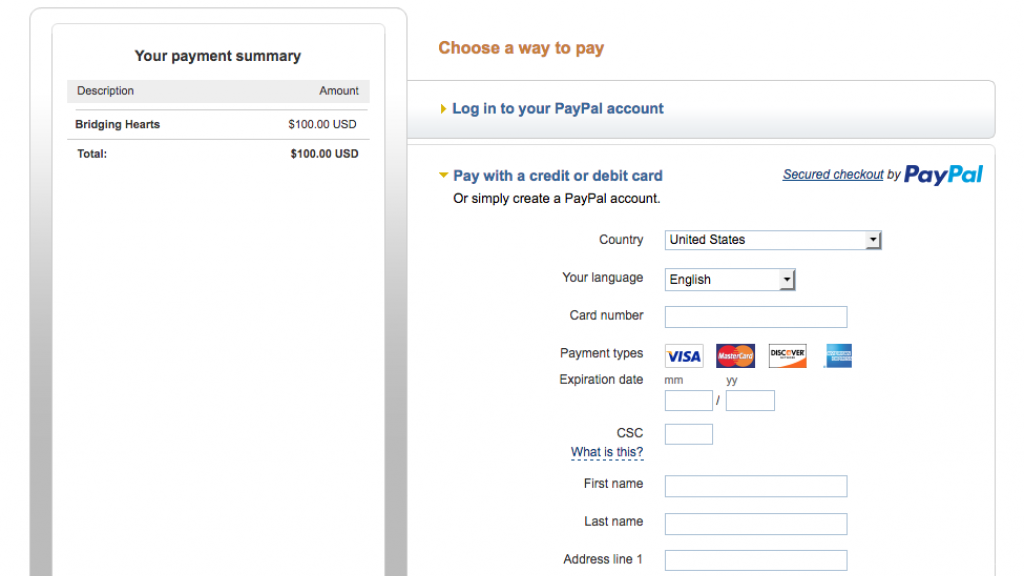Click the Bridging Hearts summary row

(x=218, y=124)
